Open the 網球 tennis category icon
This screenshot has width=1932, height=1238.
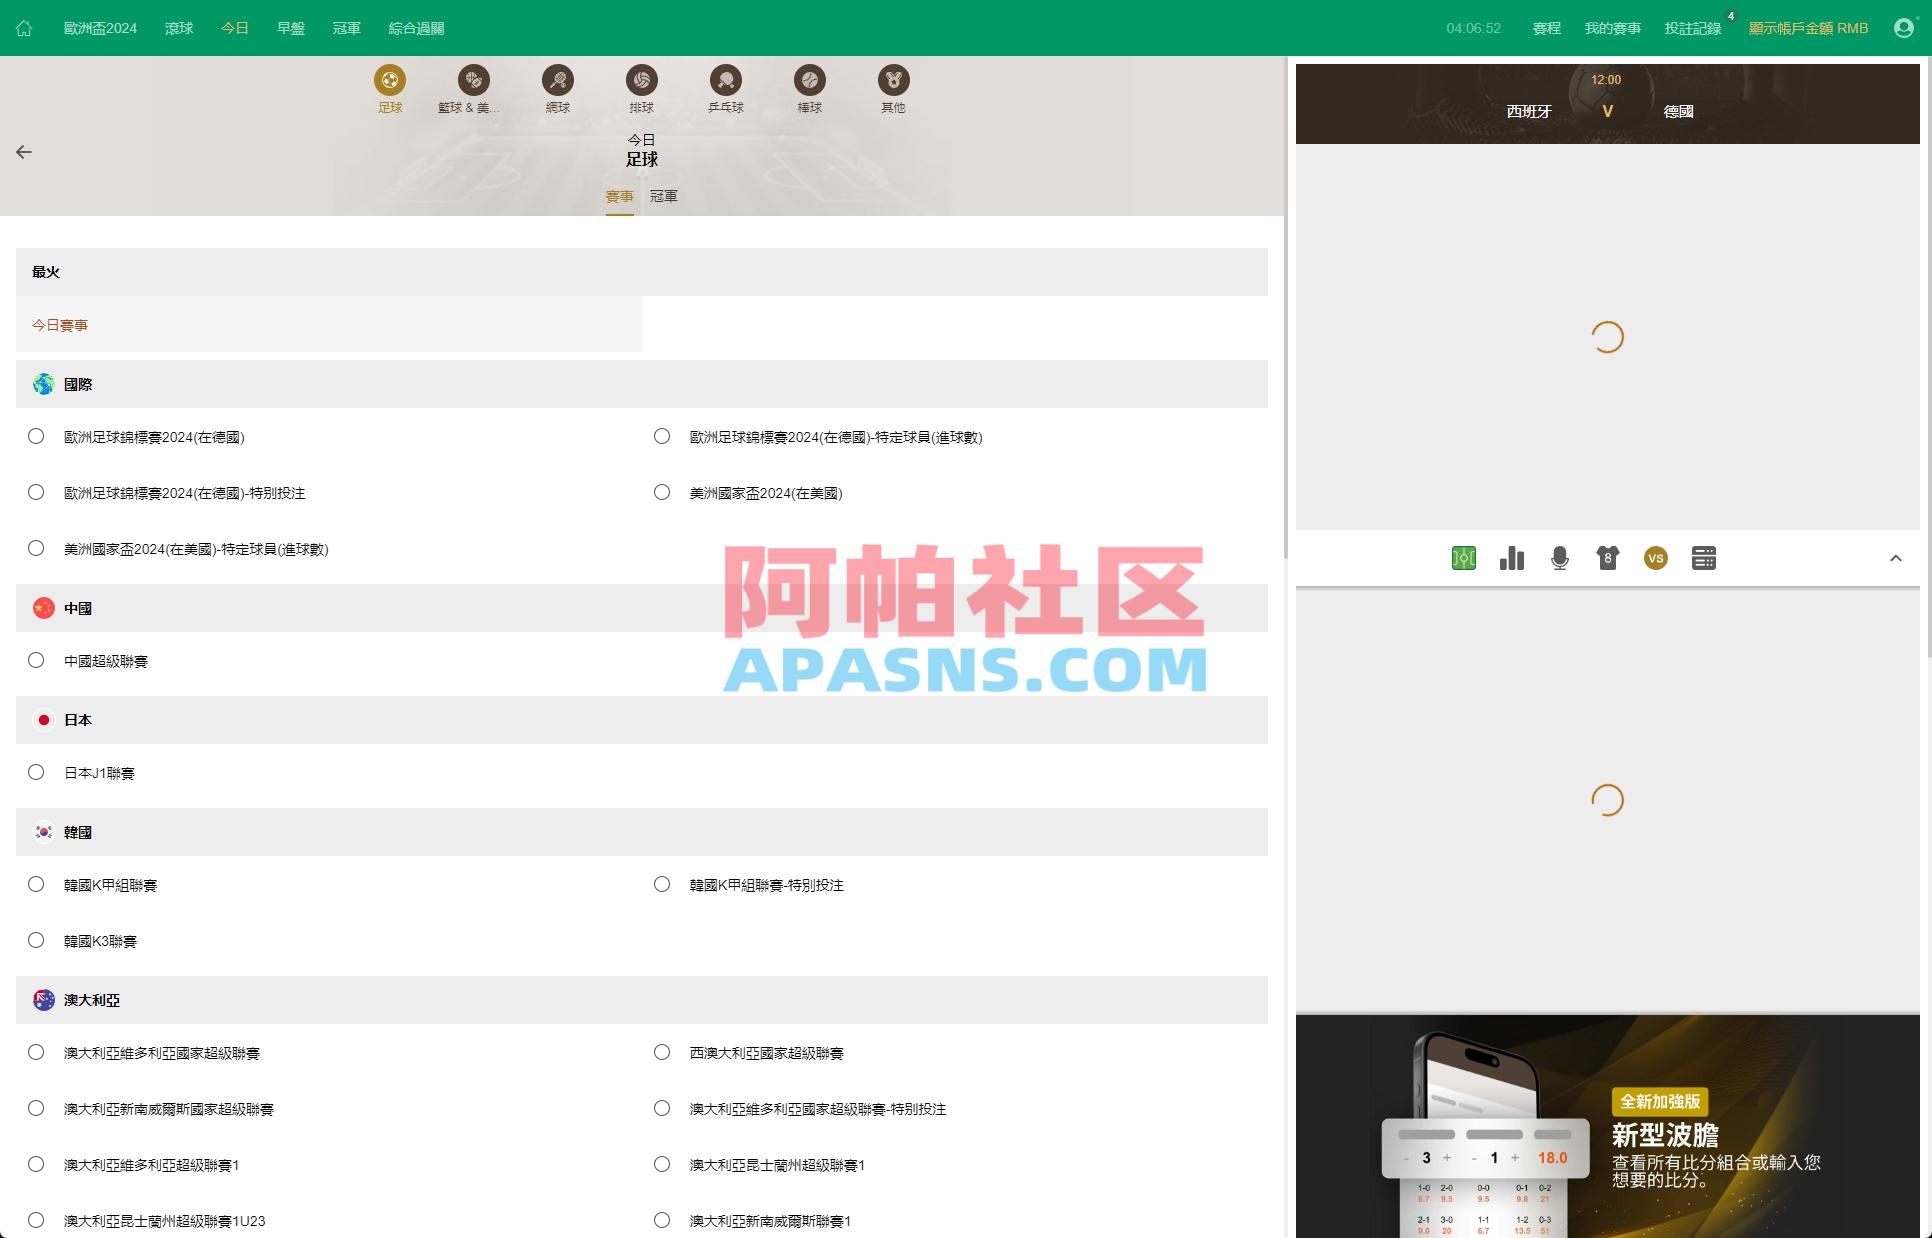point(558,80)
